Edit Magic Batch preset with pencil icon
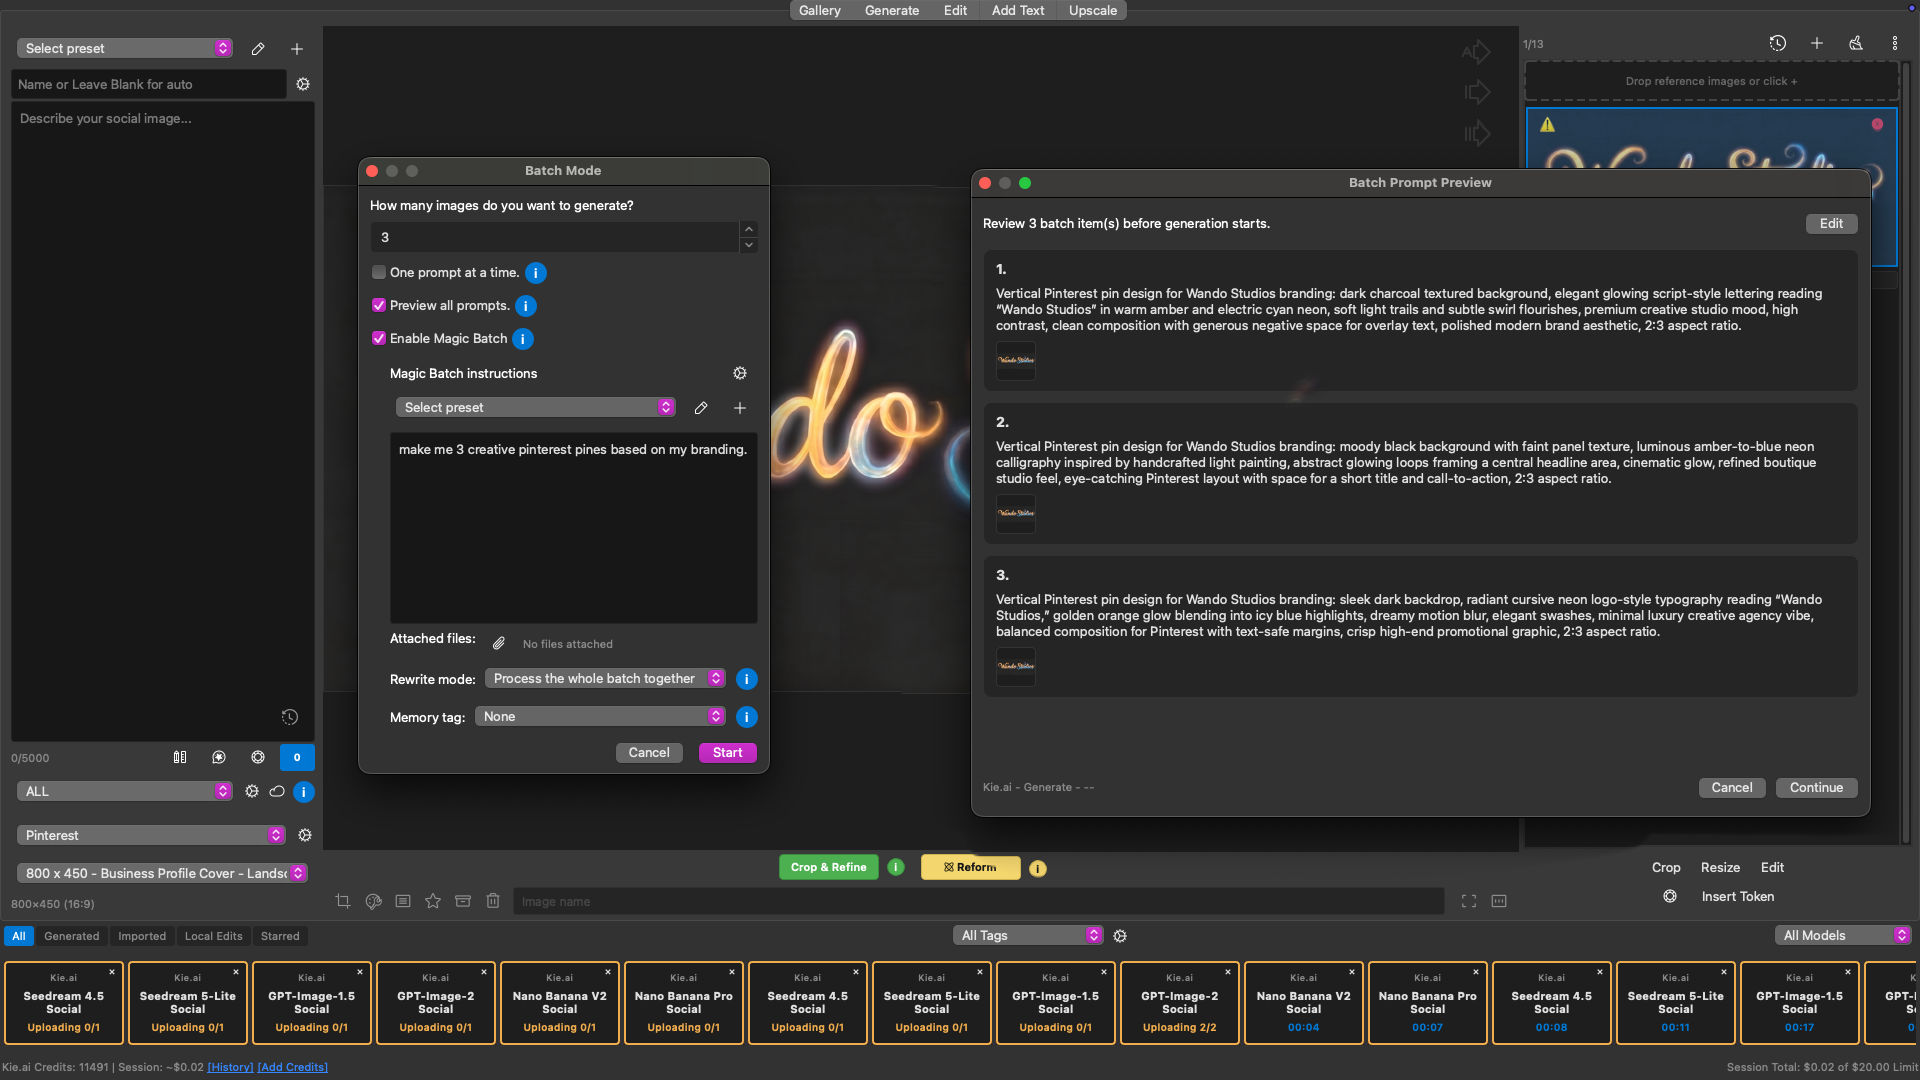 click(701, 408)
